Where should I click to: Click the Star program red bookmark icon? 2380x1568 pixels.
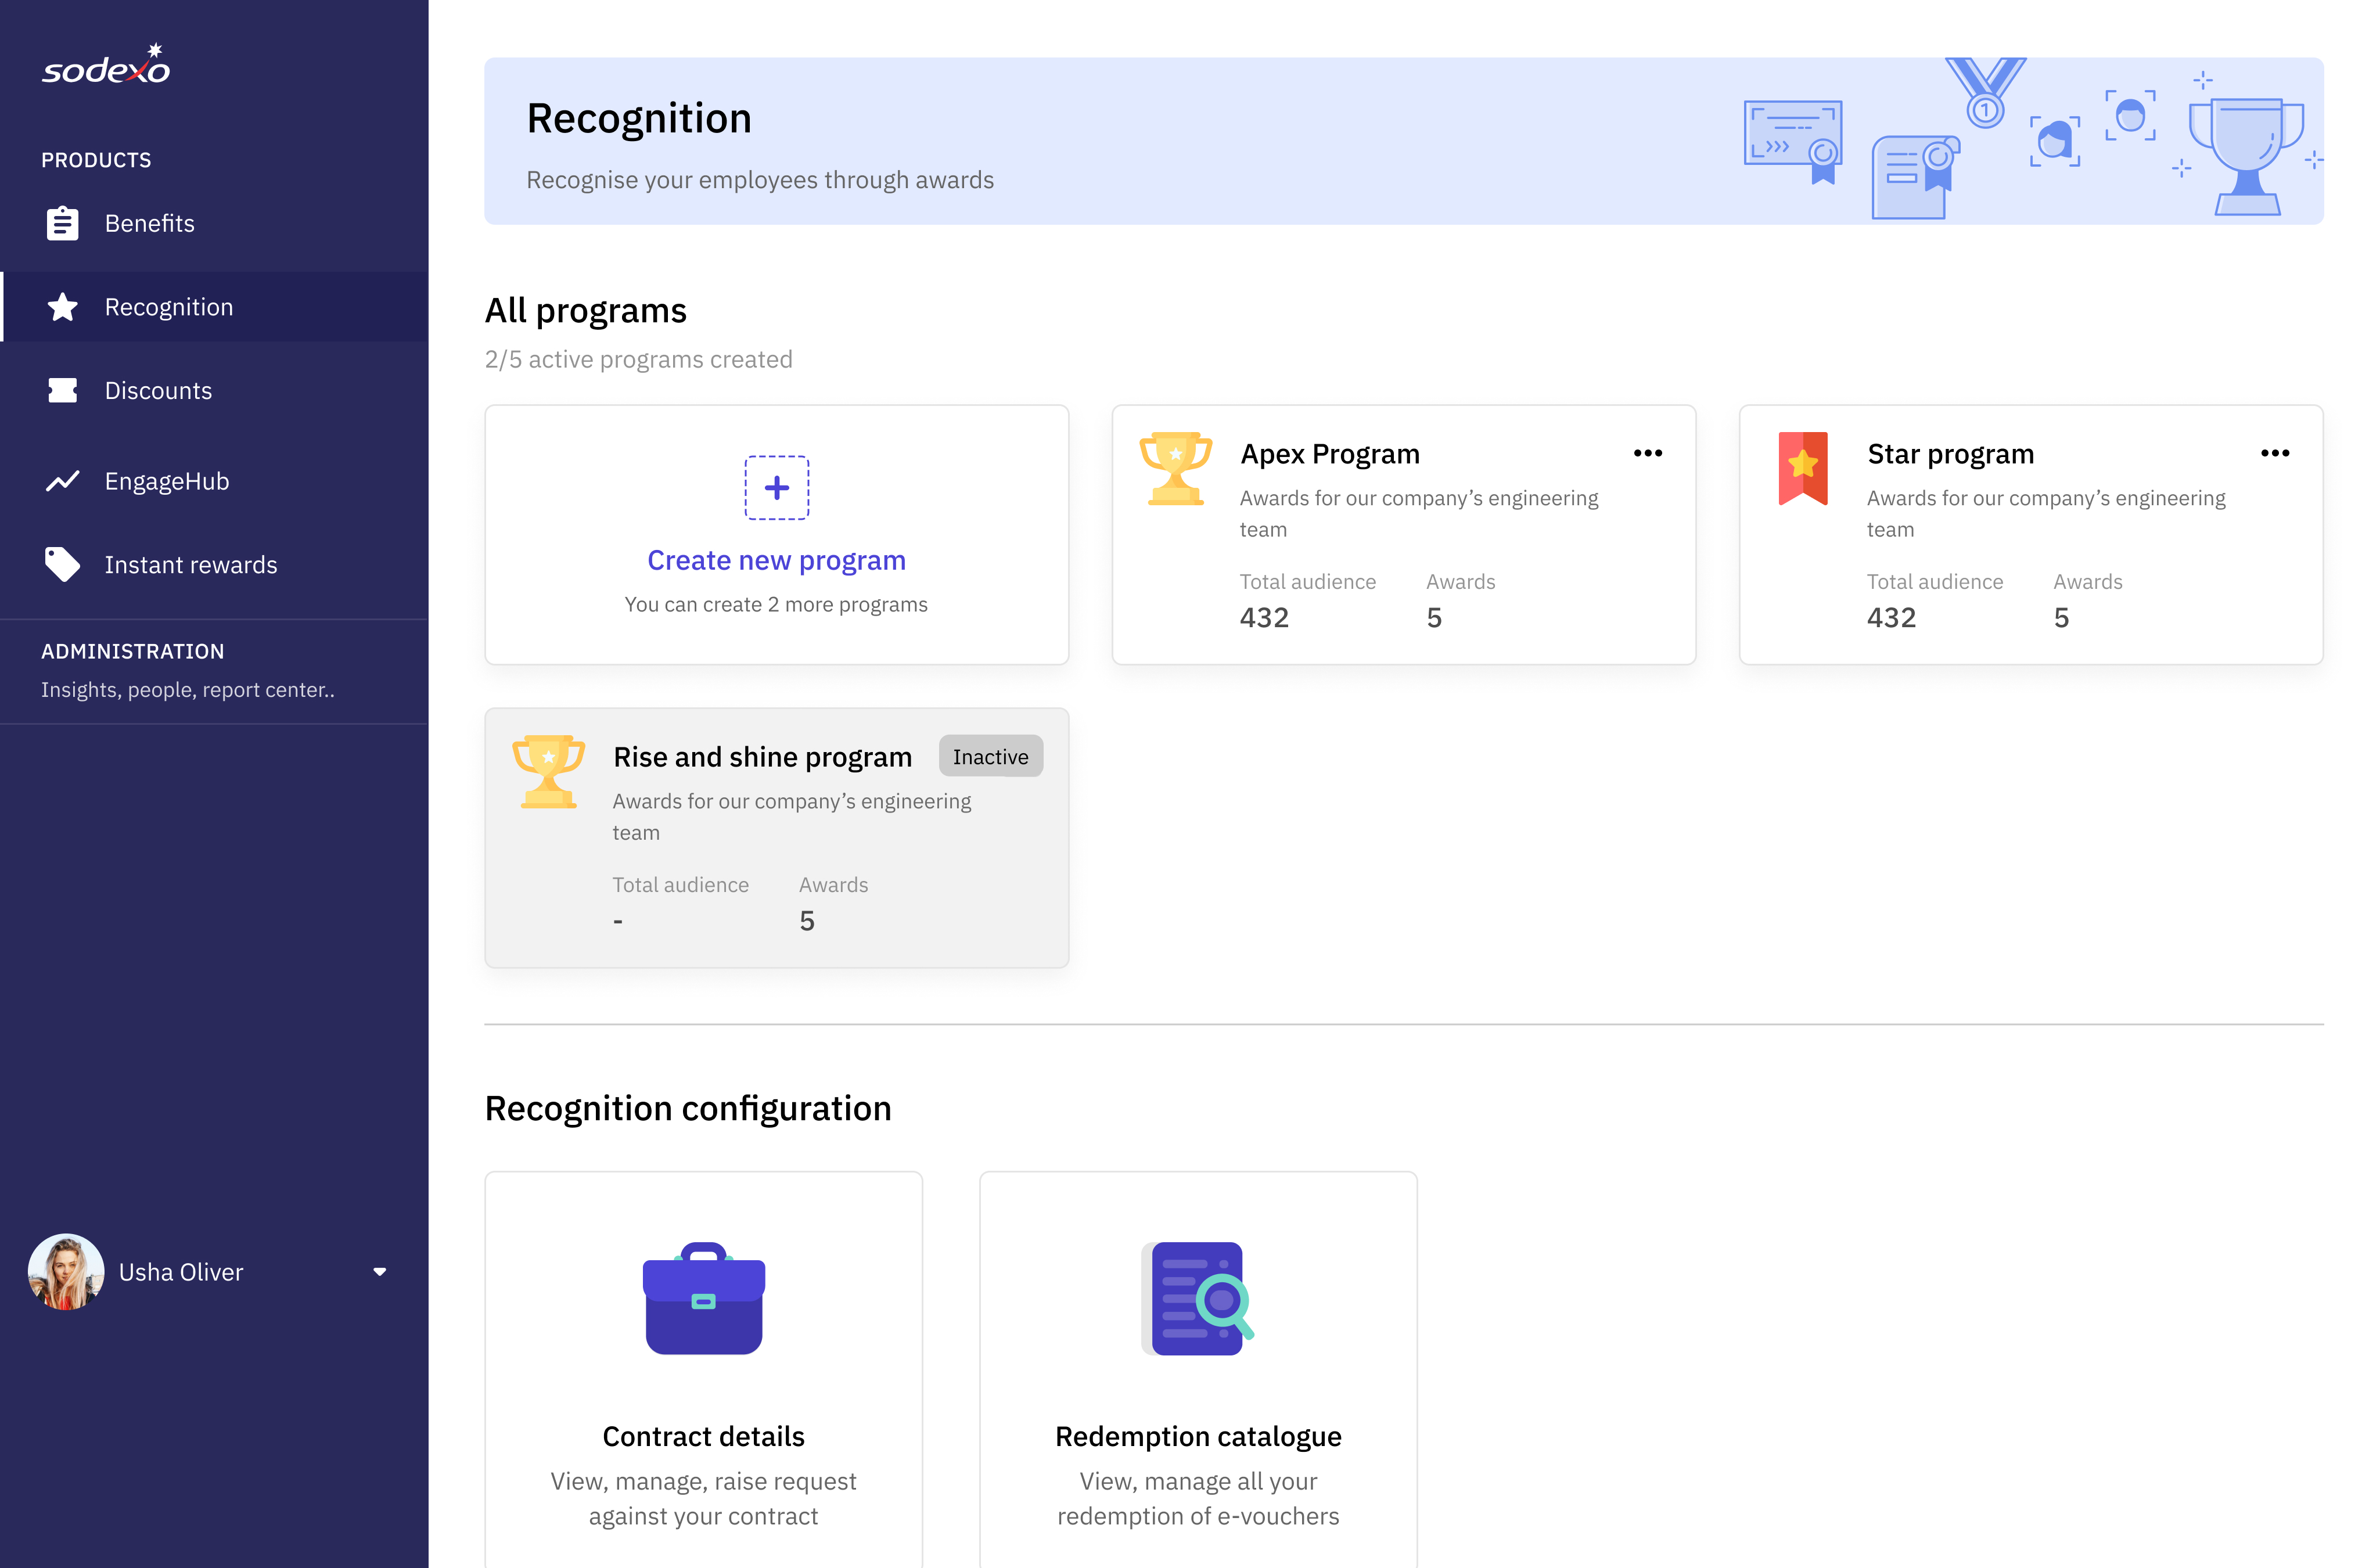[x=1802, y=468]
